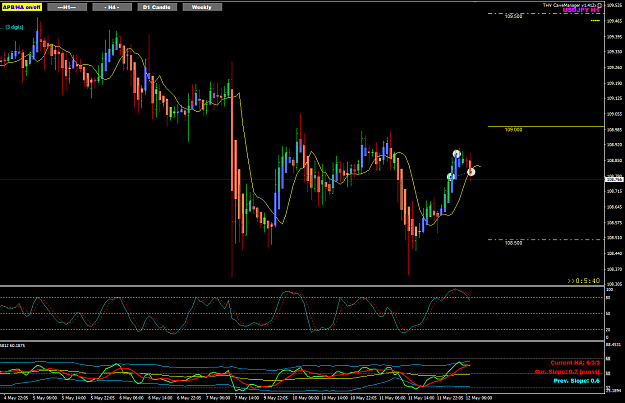
Task: Click the THV CaveManager expert advisor label
Action: pyautogui.click(x=570, y=5)
